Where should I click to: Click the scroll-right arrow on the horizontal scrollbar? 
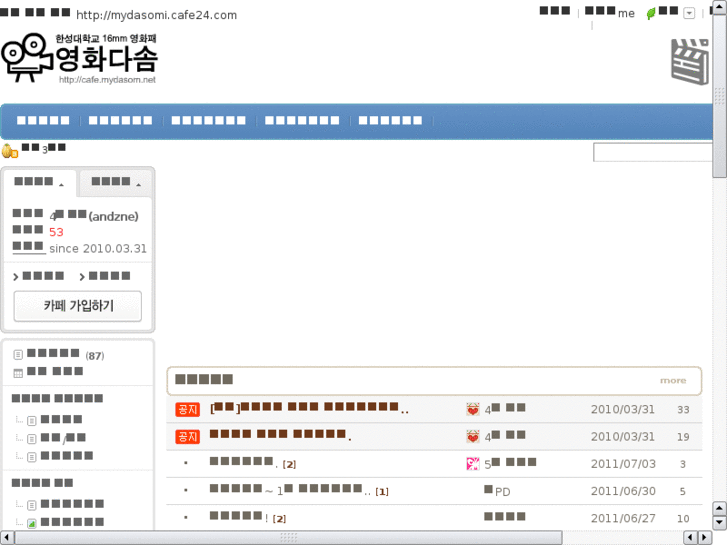point(705,538)
